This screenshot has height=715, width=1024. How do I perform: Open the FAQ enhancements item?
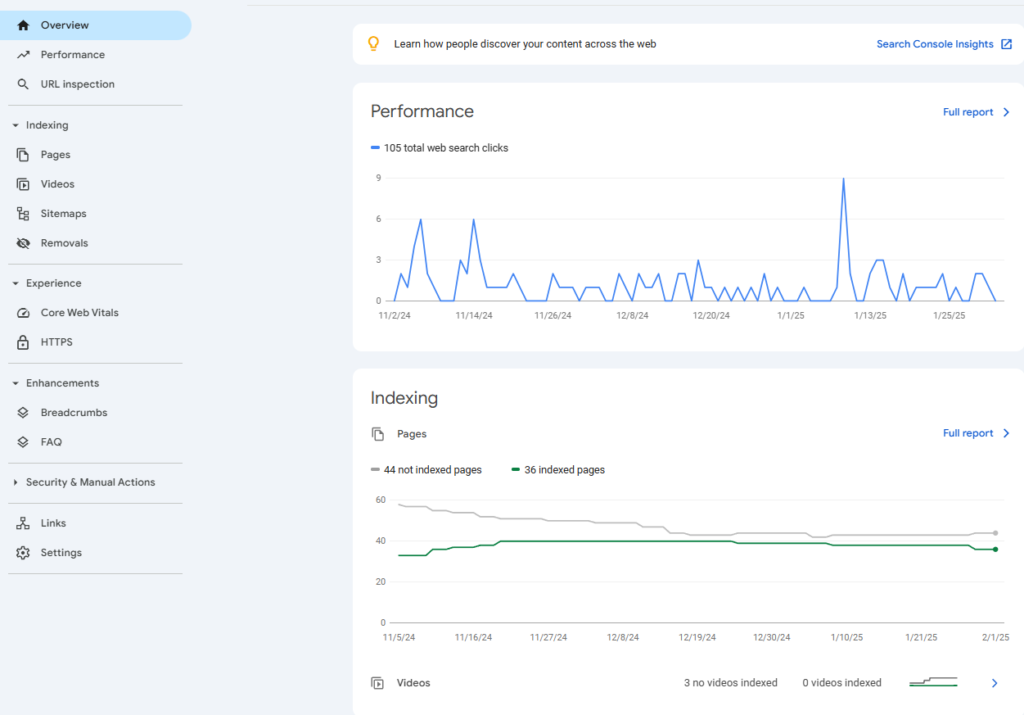(x=51, y=442)
